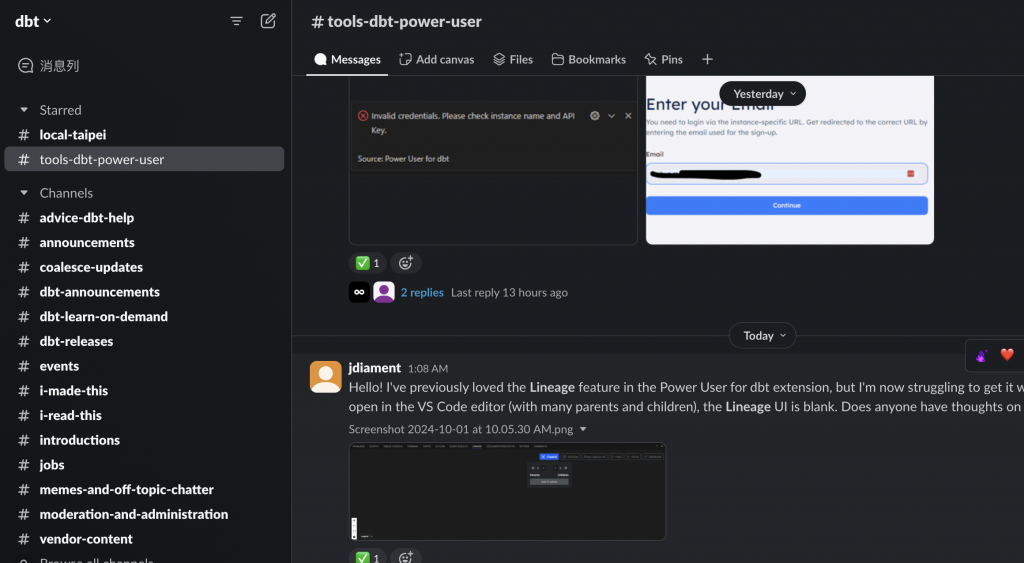Collapse the Channels section
Screen dimensions: 1024x563
(24, 193)
